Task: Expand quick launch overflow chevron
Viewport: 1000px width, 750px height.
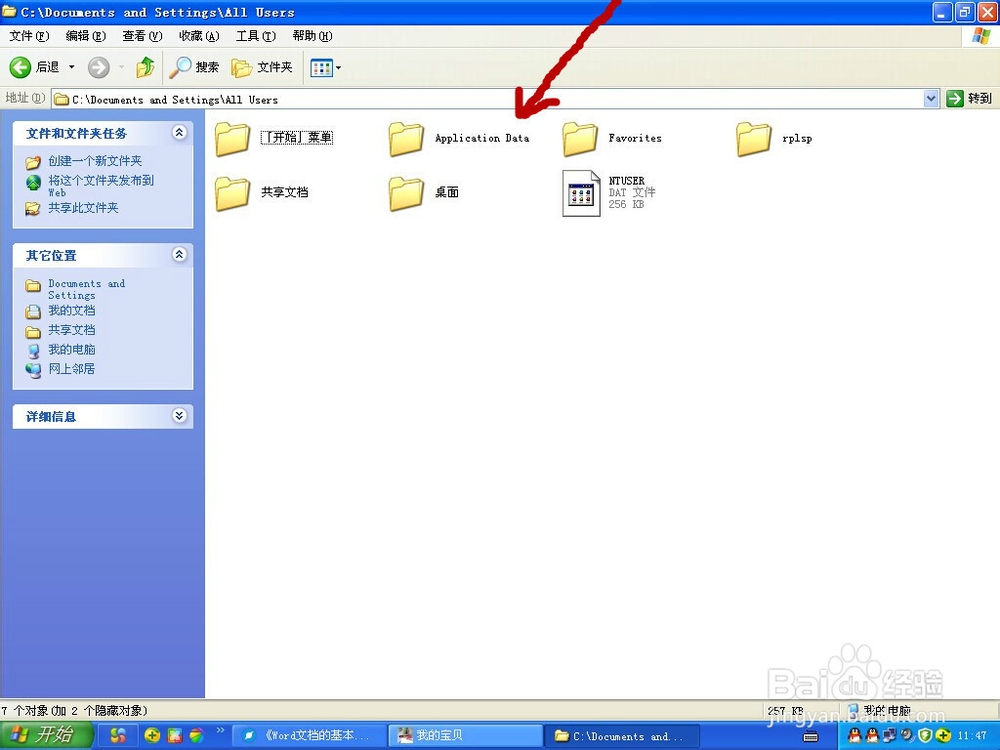Action: (221, 731)
